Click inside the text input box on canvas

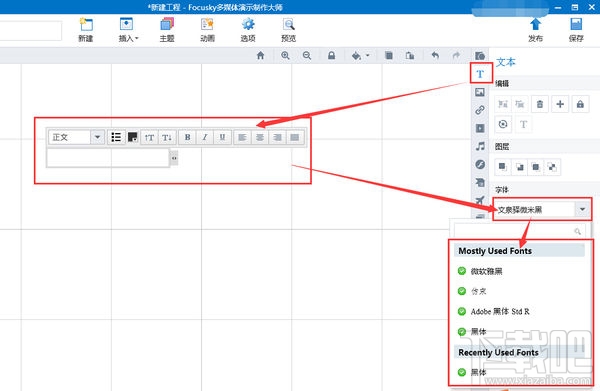(108, 158)
